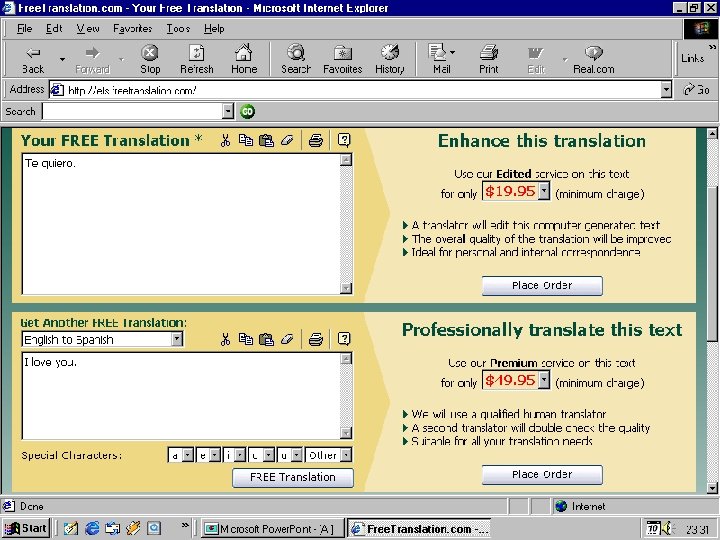Cut text in Your FREE Translation panel
This screenshot has width=720, height=540.
click(x=225, y=141)
